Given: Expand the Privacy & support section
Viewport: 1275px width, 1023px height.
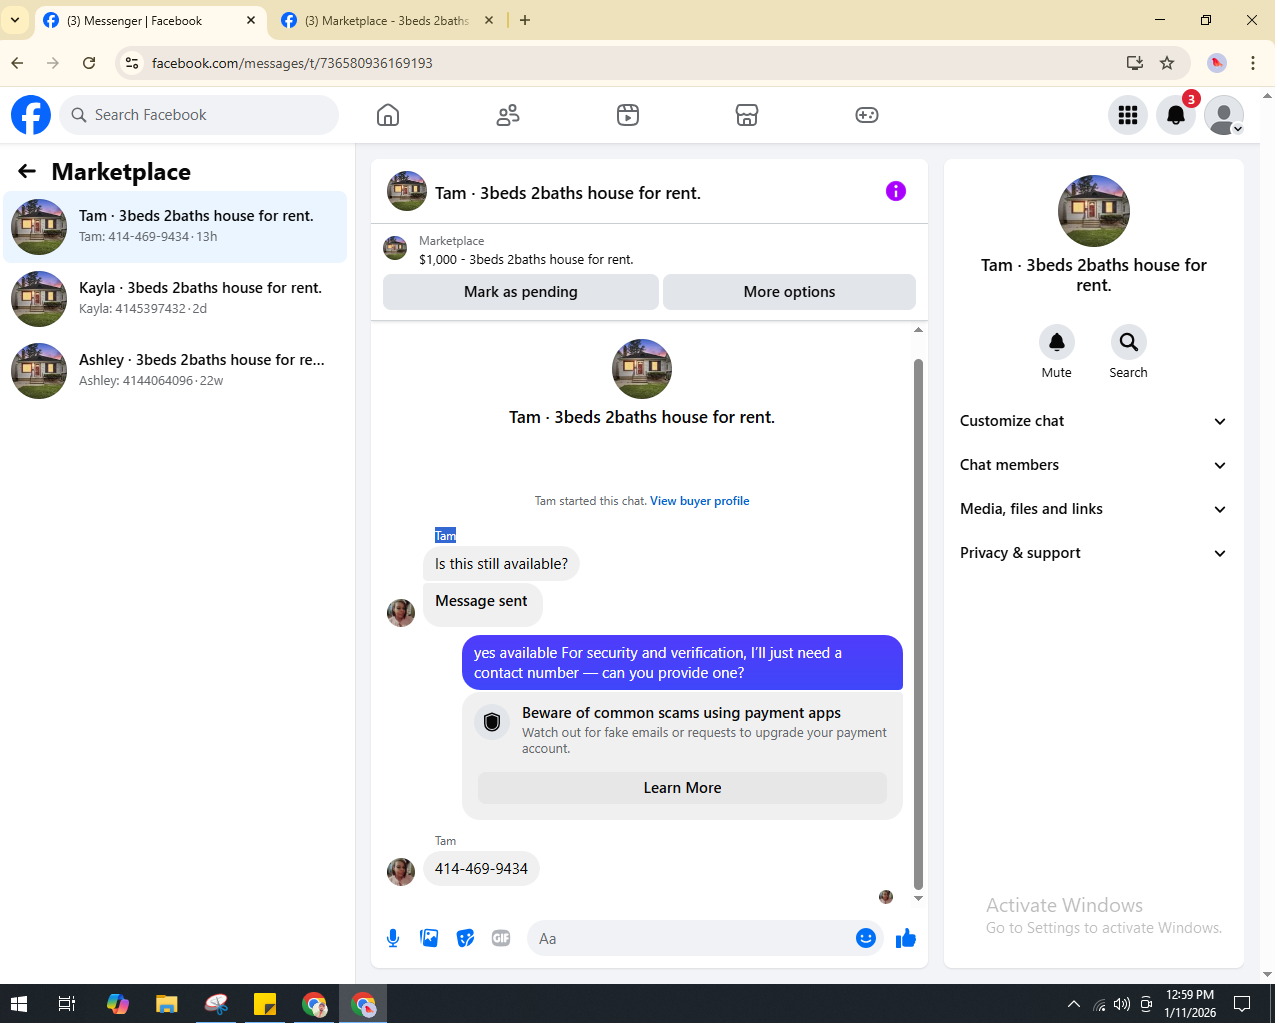Looking at the screenshot, I should [x=1093, y=553].
